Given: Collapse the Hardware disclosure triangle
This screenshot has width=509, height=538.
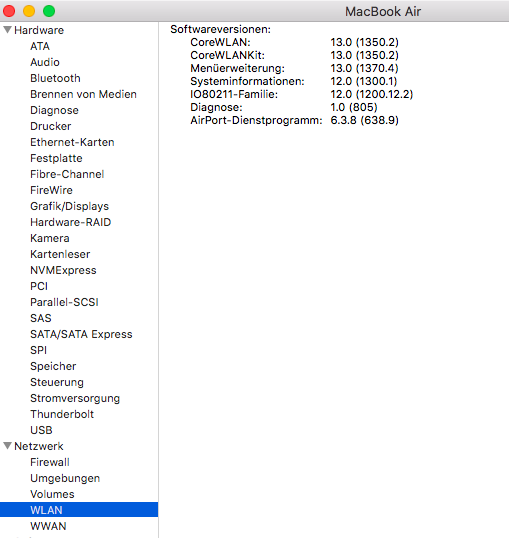Looking at the screenshot, I should tap(8, 30).
